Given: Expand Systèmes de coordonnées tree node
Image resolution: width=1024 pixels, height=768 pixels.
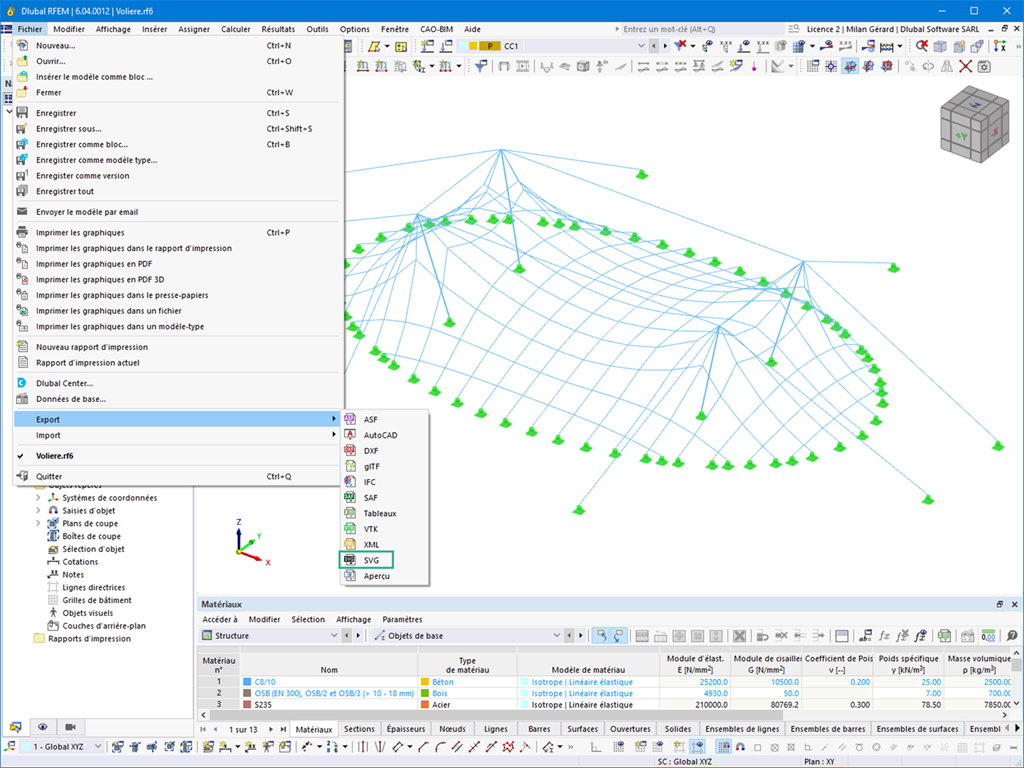Looking at the screenshot, I should coord(38,498).
